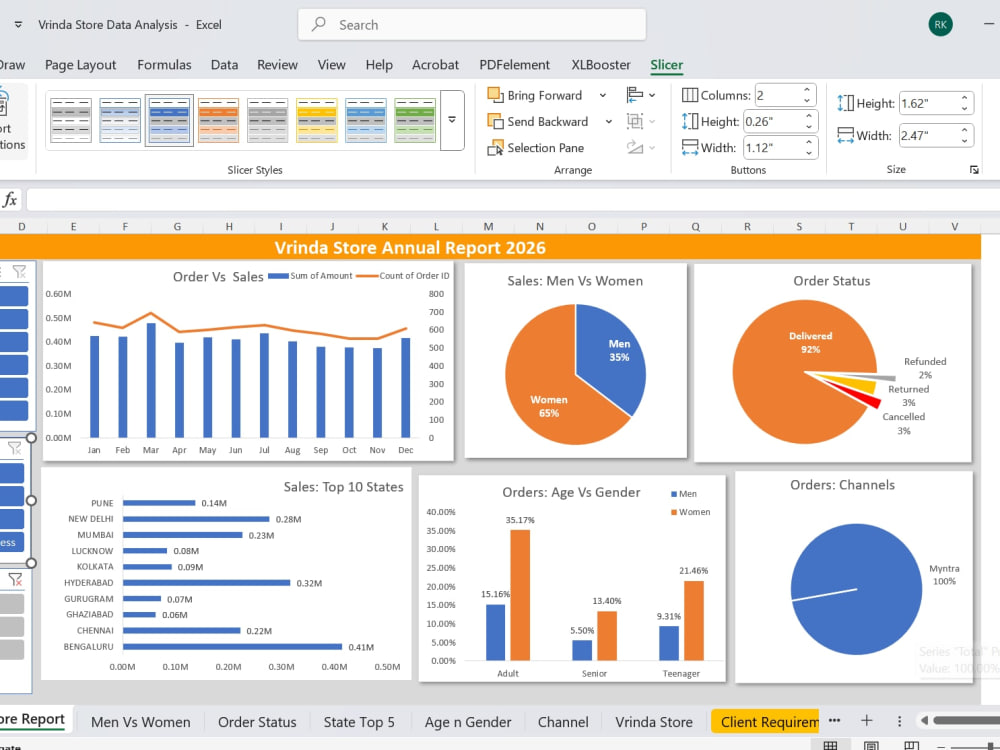
Task: Add a new sheet with plus icon
Action: (866, 721)
